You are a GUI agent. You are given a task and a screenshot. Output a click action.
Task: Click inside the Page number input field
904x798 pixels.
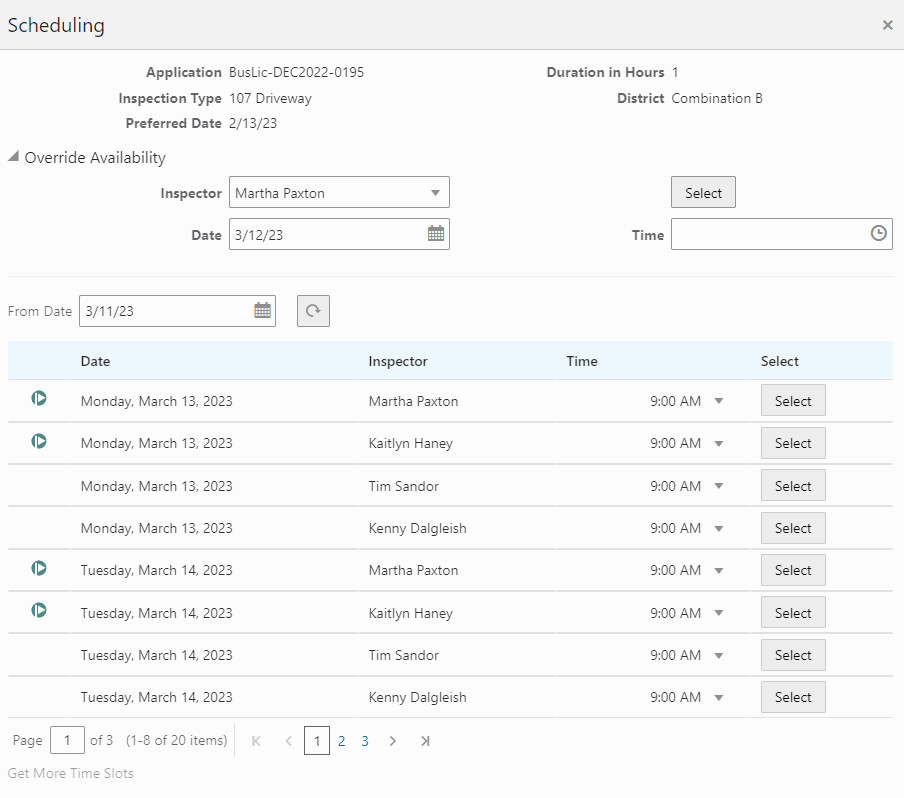pos(67,740)
